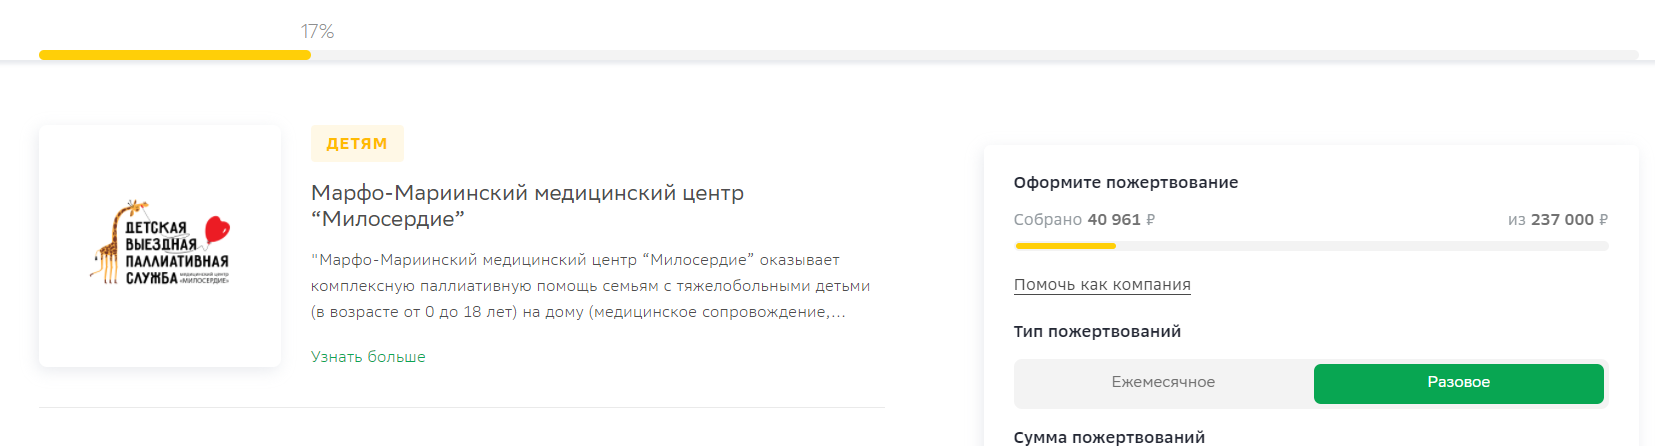Image resolution: width=1655 pixels, height=446 pixels.
Task: Click the Помочь как компания link
Action: [1102, 285]
